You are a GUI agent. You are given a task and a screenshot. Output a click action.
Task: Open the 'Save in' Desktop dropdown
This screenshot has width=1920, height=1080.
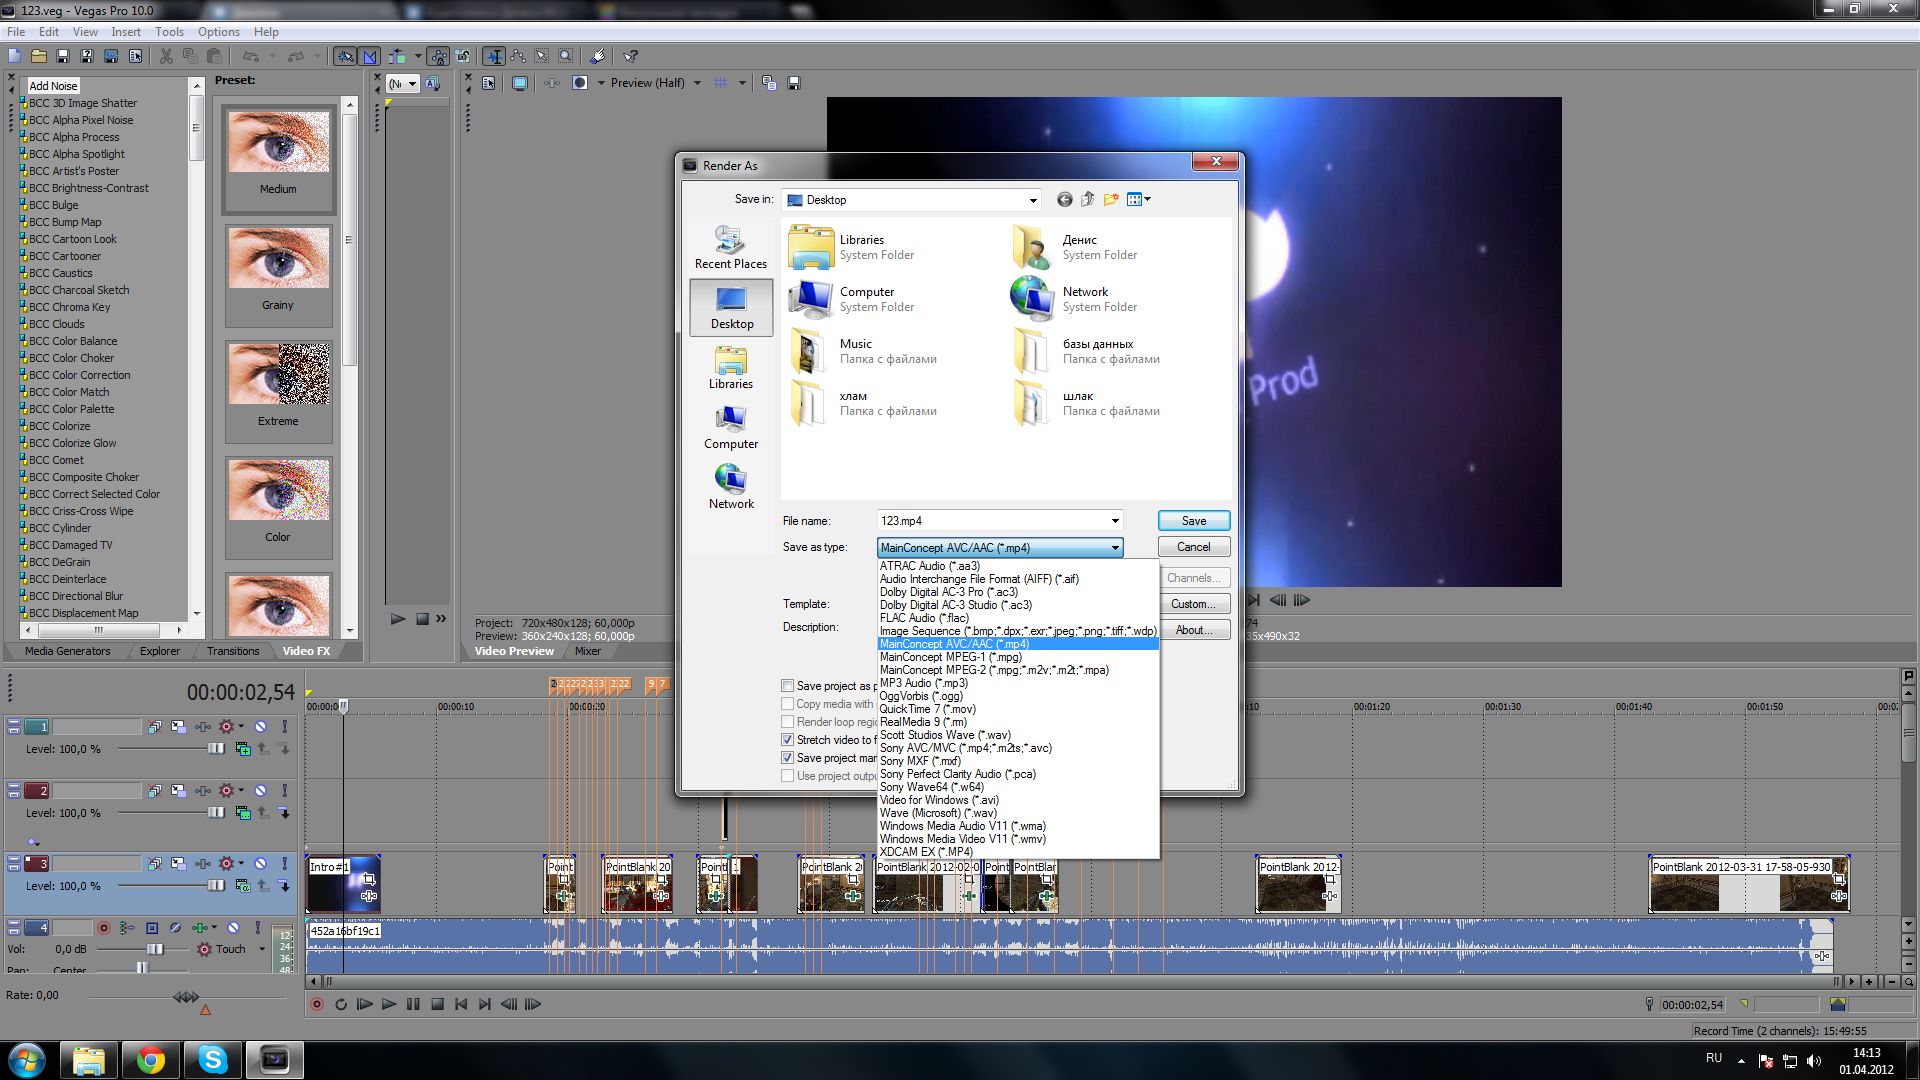click(1033, 200)
